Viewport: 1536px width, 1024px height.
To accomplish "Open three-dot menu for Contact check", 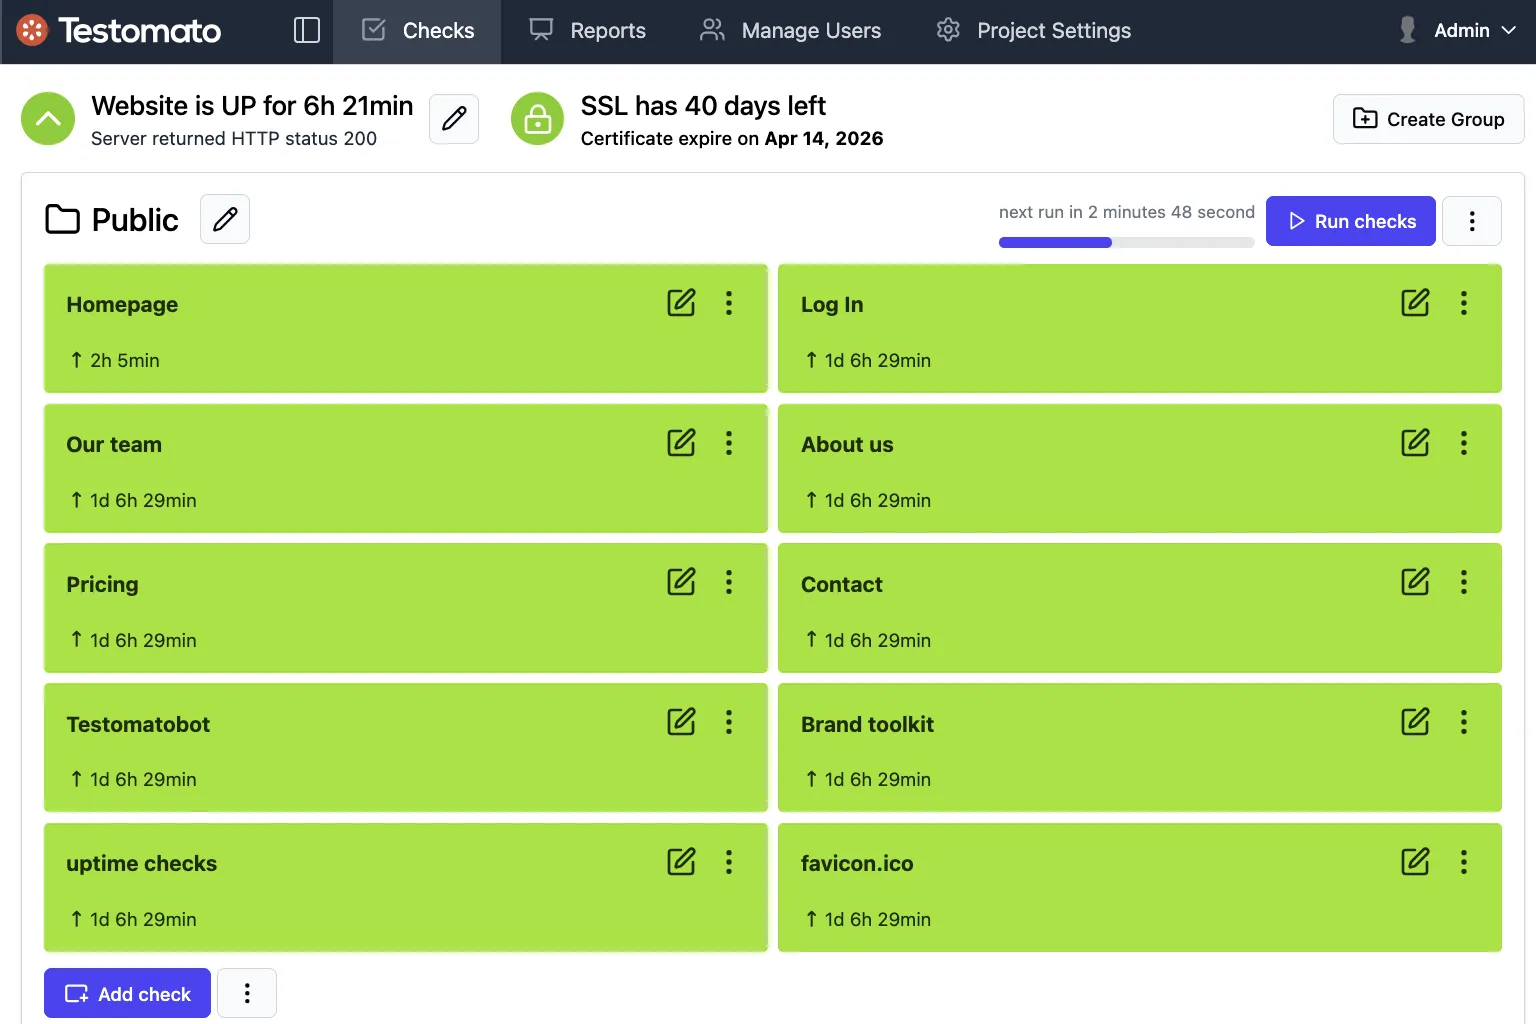I will tap(1463, 582).
